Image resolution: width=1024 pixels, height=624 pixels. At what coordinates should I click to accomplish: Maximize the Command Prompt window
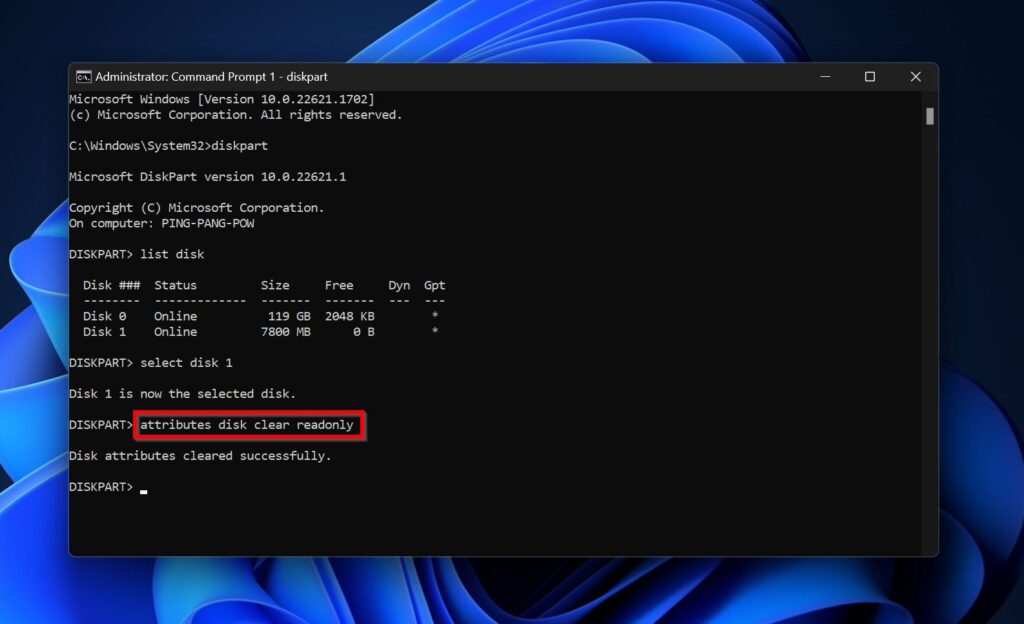coord(870,77)
